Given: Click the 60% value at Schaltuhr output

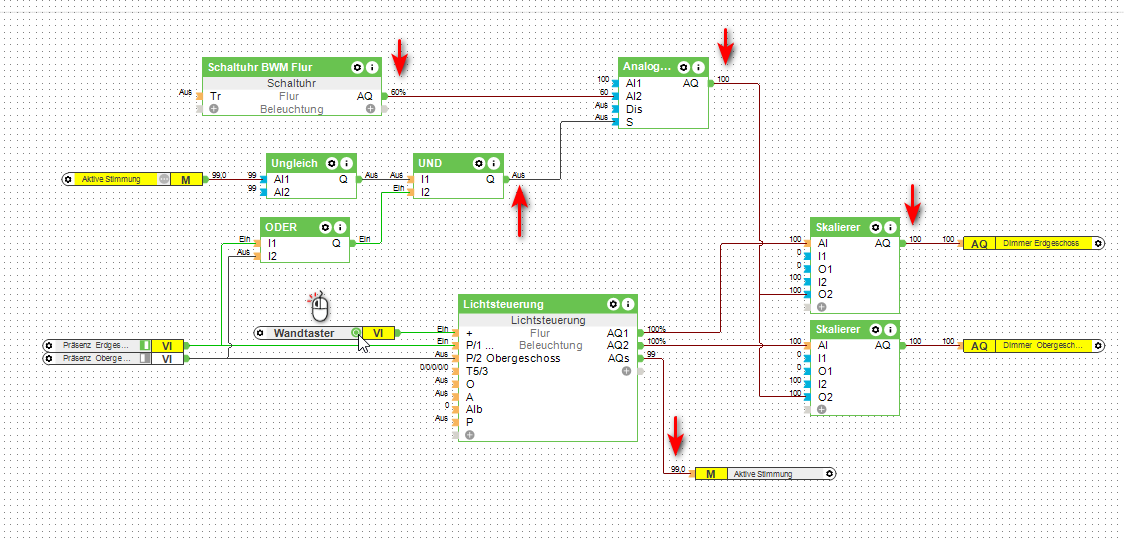Looking at the screenshot, I should (398, 92).
